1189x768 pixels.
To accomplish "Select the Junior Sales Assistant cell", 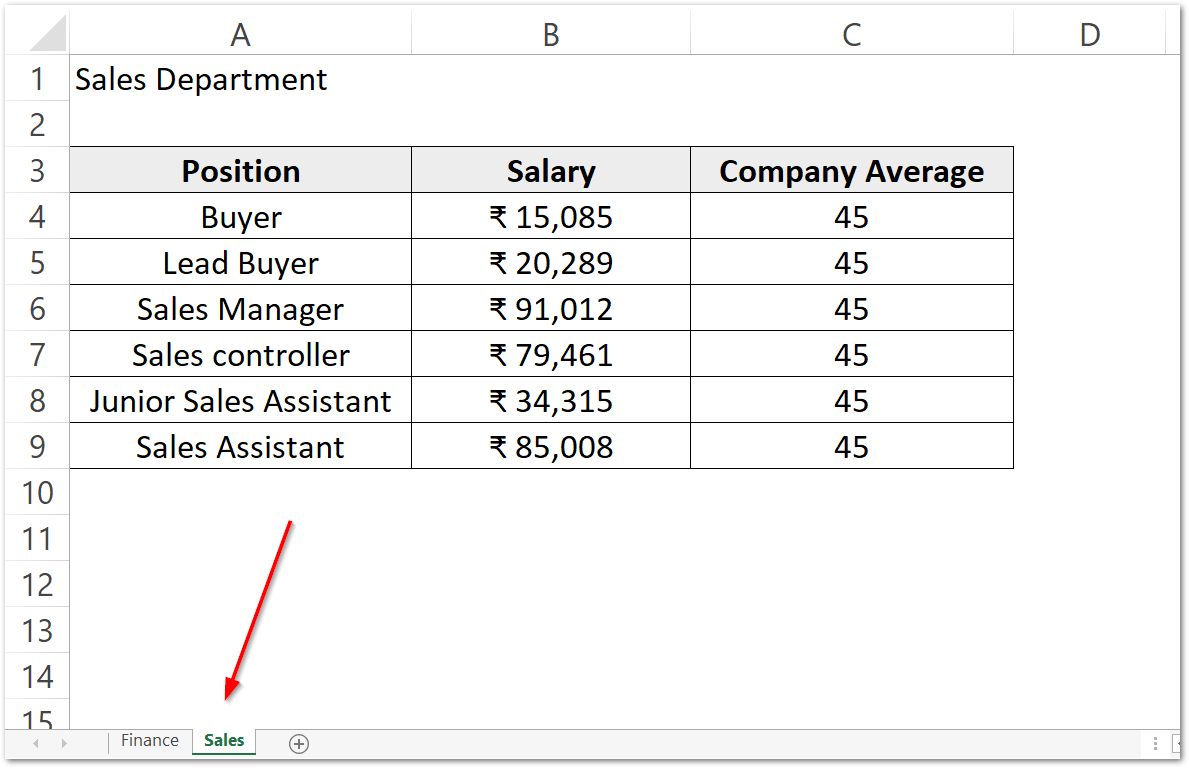I will coord(240,399).
